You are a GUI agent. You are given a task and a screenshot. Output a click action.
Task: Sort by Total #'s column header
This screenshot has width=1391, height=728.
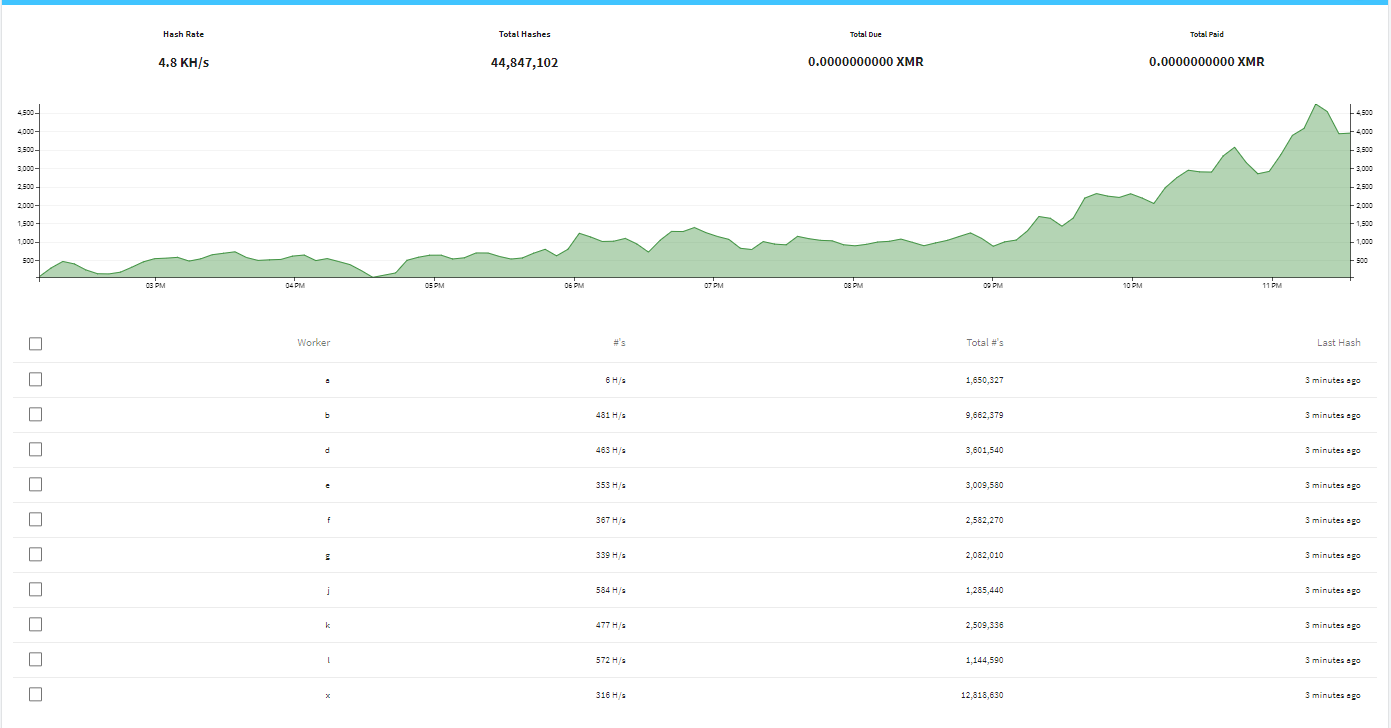click(x=985, y=343)
